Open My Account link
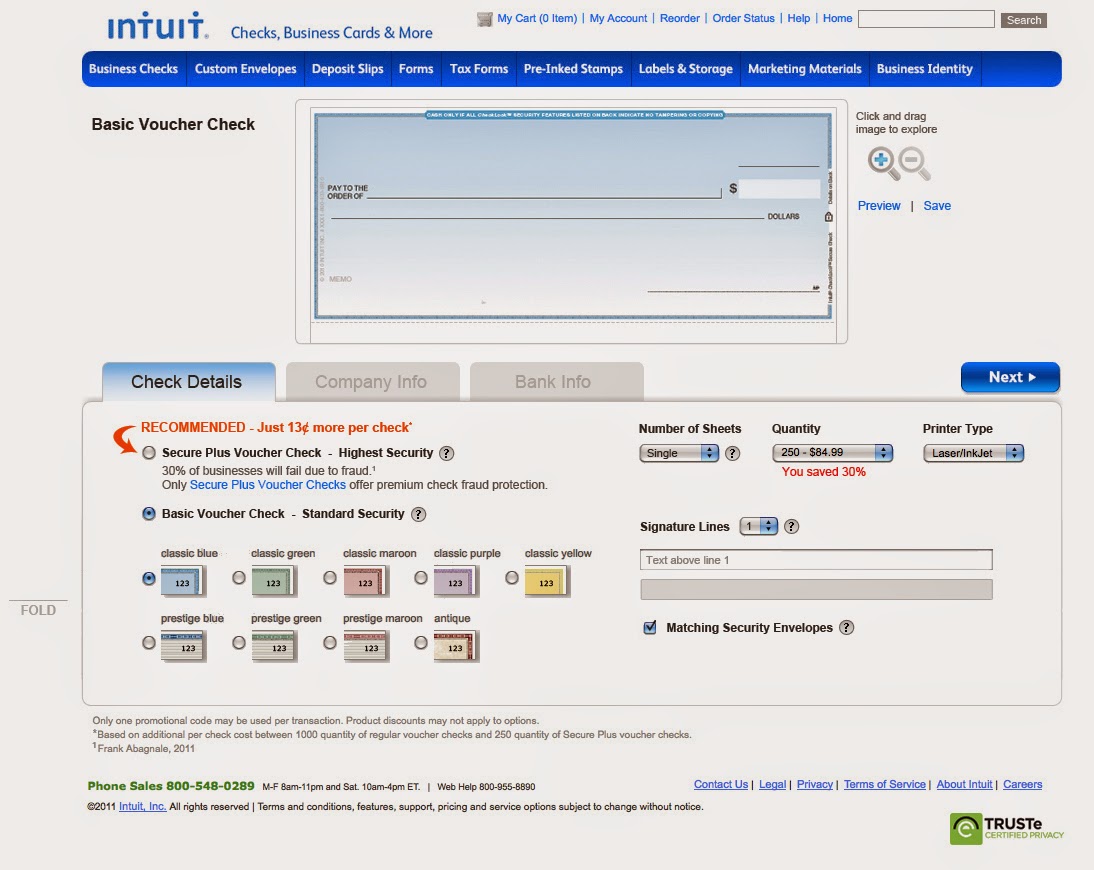 618,18
